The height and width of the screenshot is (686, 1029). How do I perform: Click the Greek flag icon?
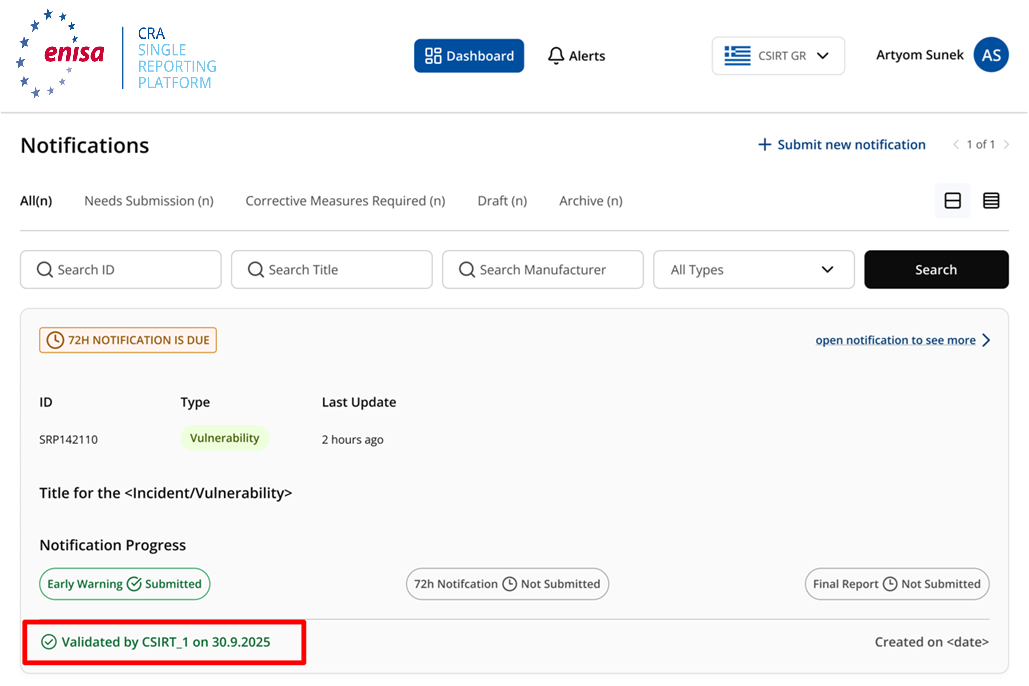point(737,56)
